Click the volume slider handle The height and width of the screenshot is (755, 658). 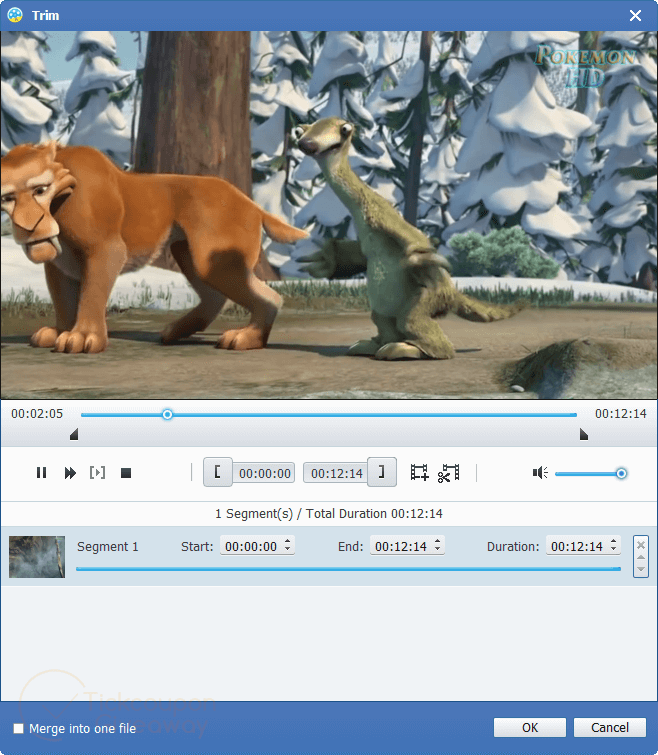tap(621, 473)
